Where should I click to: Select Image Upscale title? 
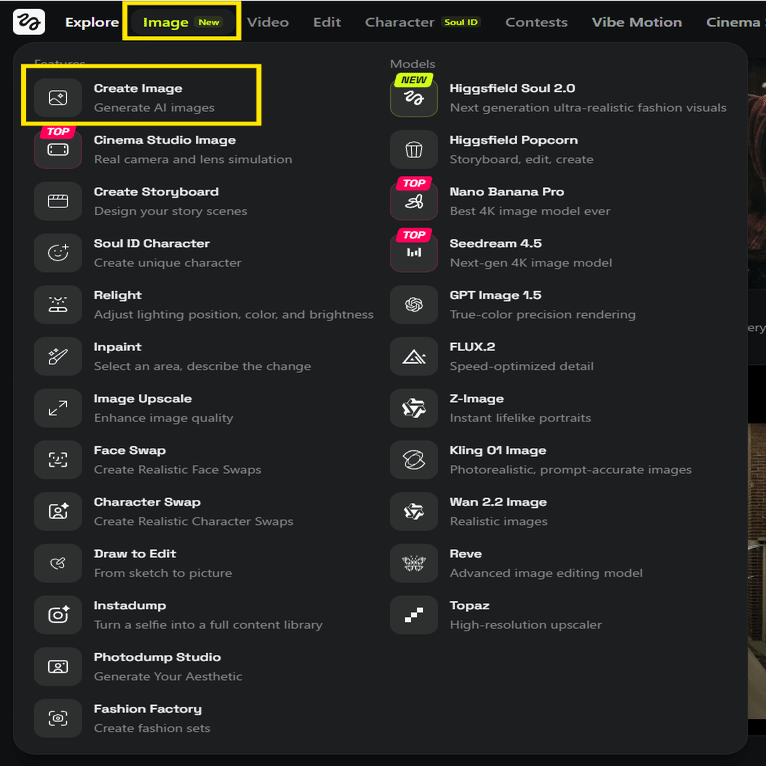point(143,399)
